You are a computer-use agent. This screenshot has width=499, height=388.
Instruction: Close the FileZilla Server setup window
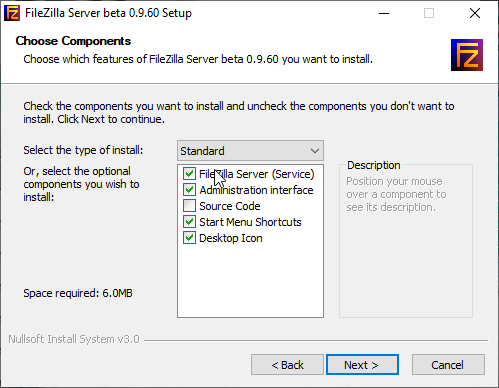pos(475,13)
